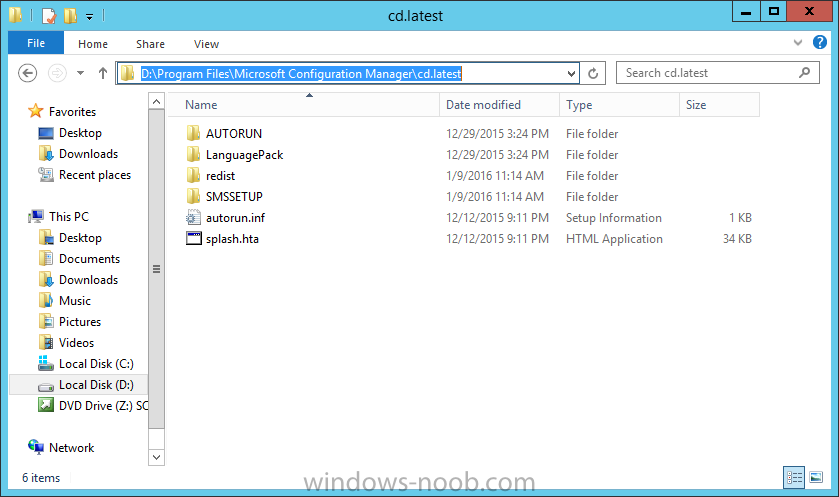
Task: Sort by the Size column header
Action: coord(719,105)
